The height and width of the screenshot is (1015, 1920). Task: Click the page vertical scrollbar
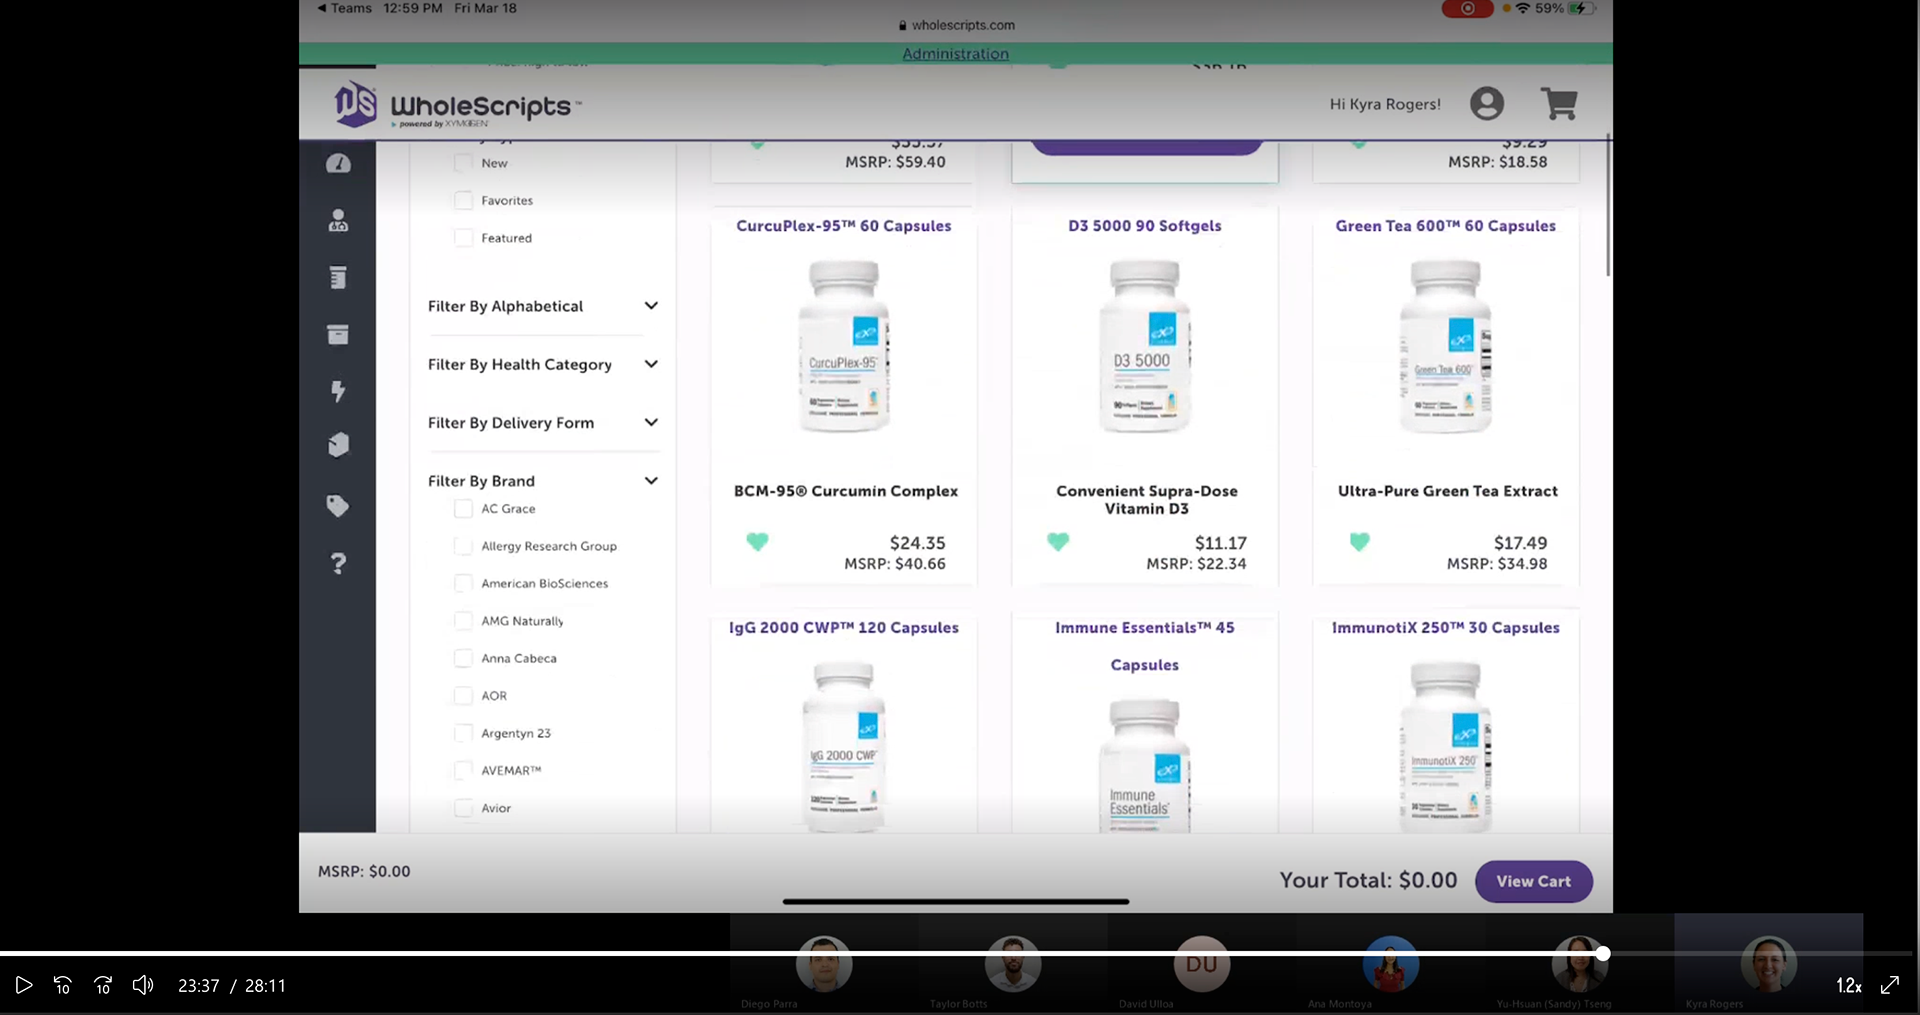pos(1608,205)
